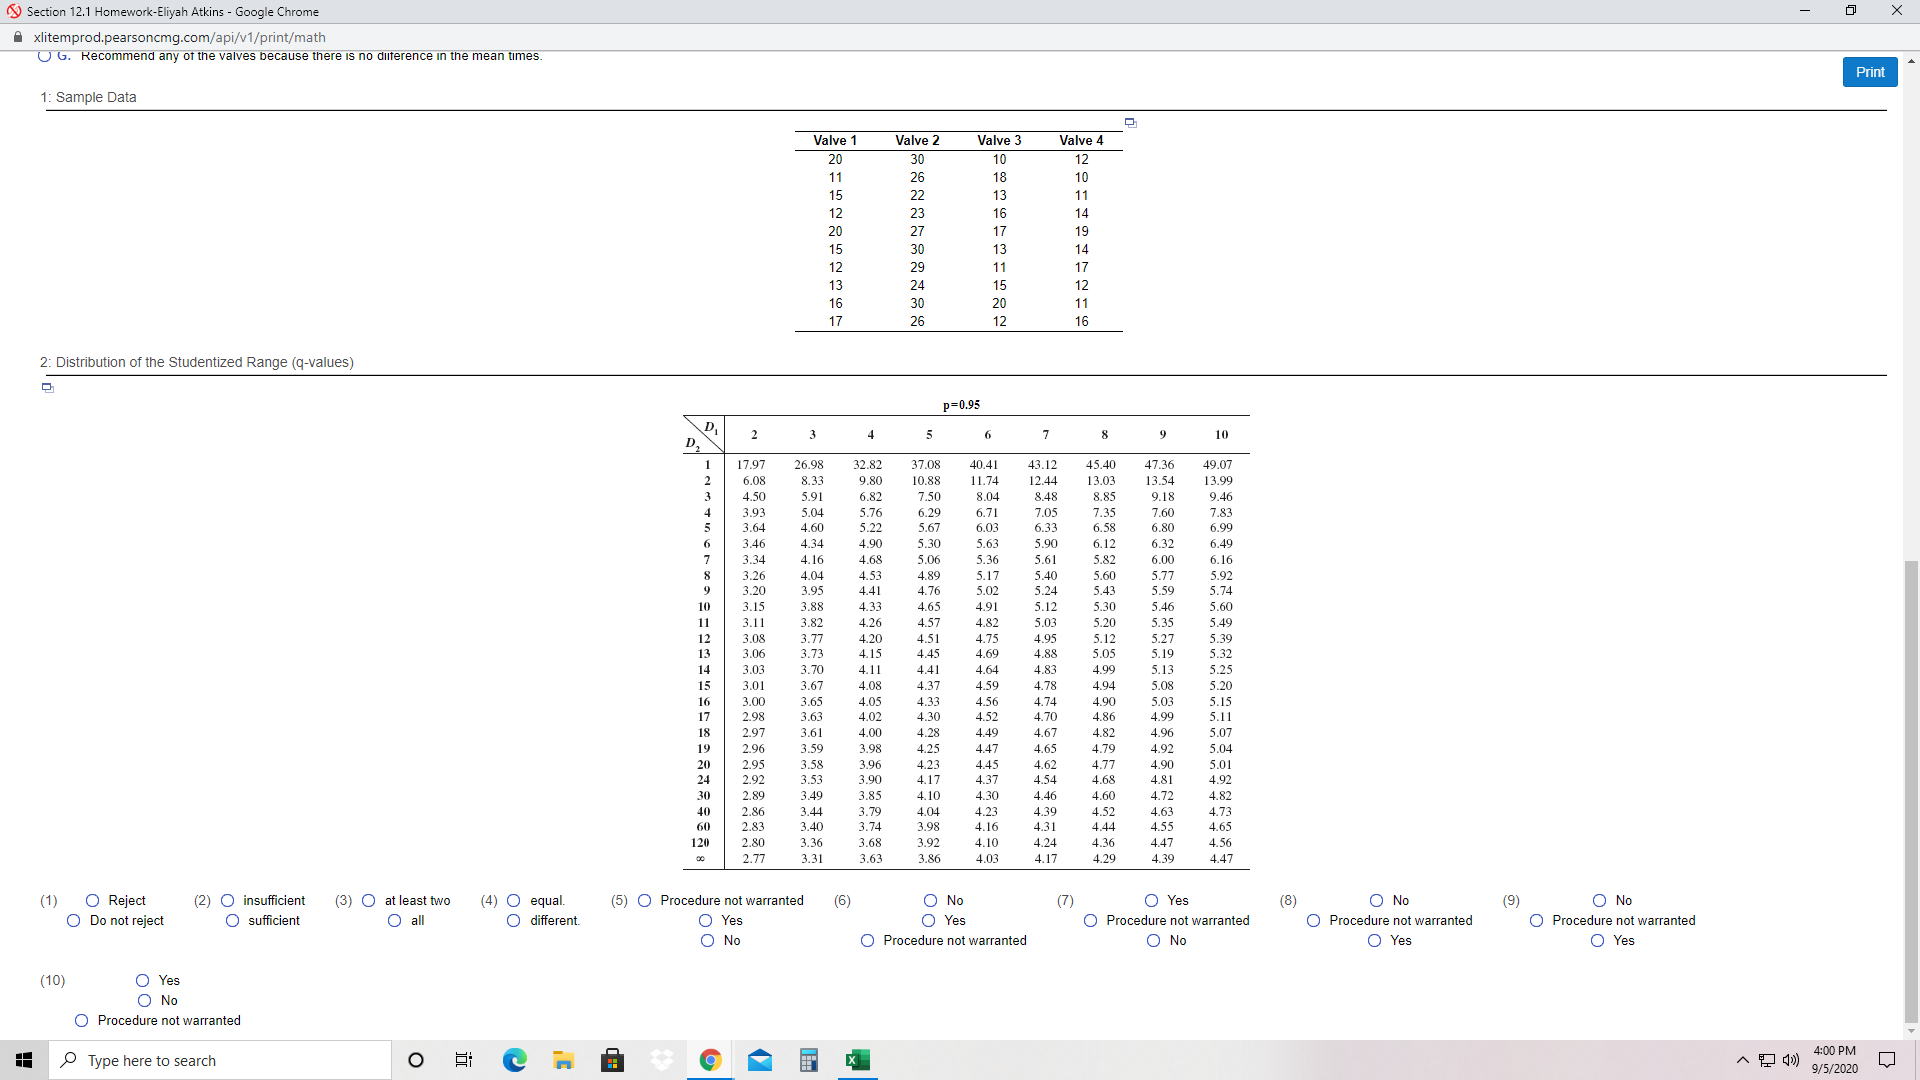Click the Cortana circle icon in taskbar
Viewport: 1920px width, 1080px height.
pos(416,1060)
